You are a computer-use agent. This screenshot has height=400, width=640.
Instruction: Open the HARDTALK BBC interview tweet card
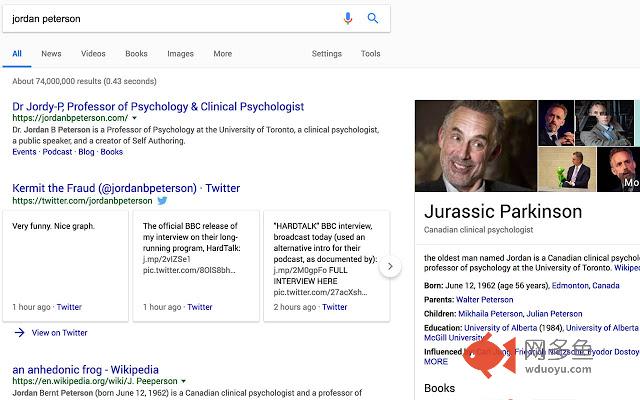tap(327, 266)
